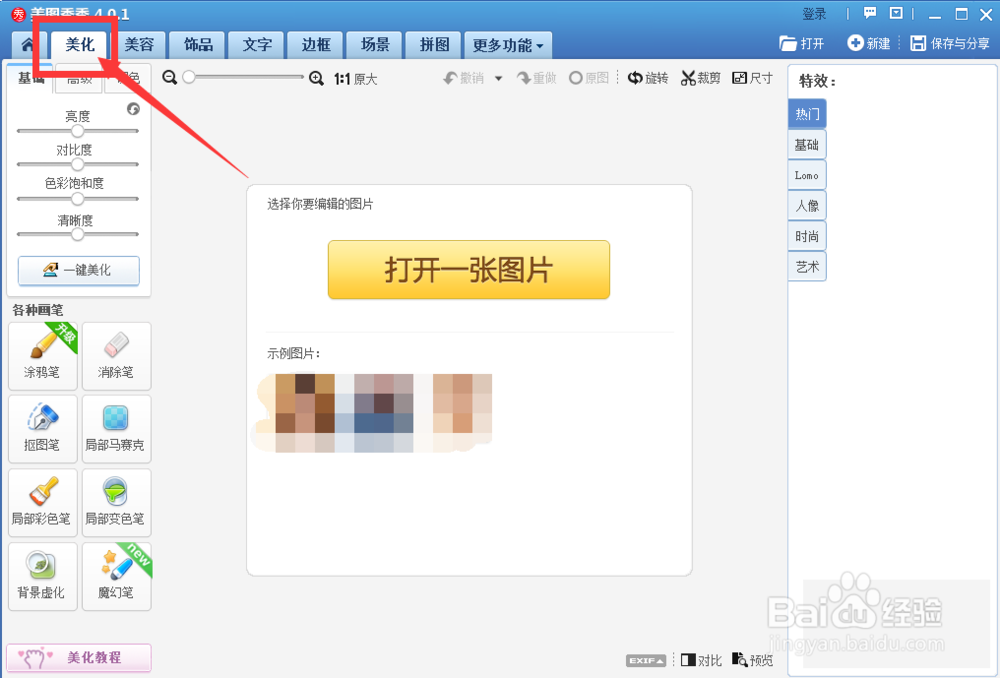Toggle the 对比 compare view
The height and width of the screenshot is (678, 1000).
point(701,660)
